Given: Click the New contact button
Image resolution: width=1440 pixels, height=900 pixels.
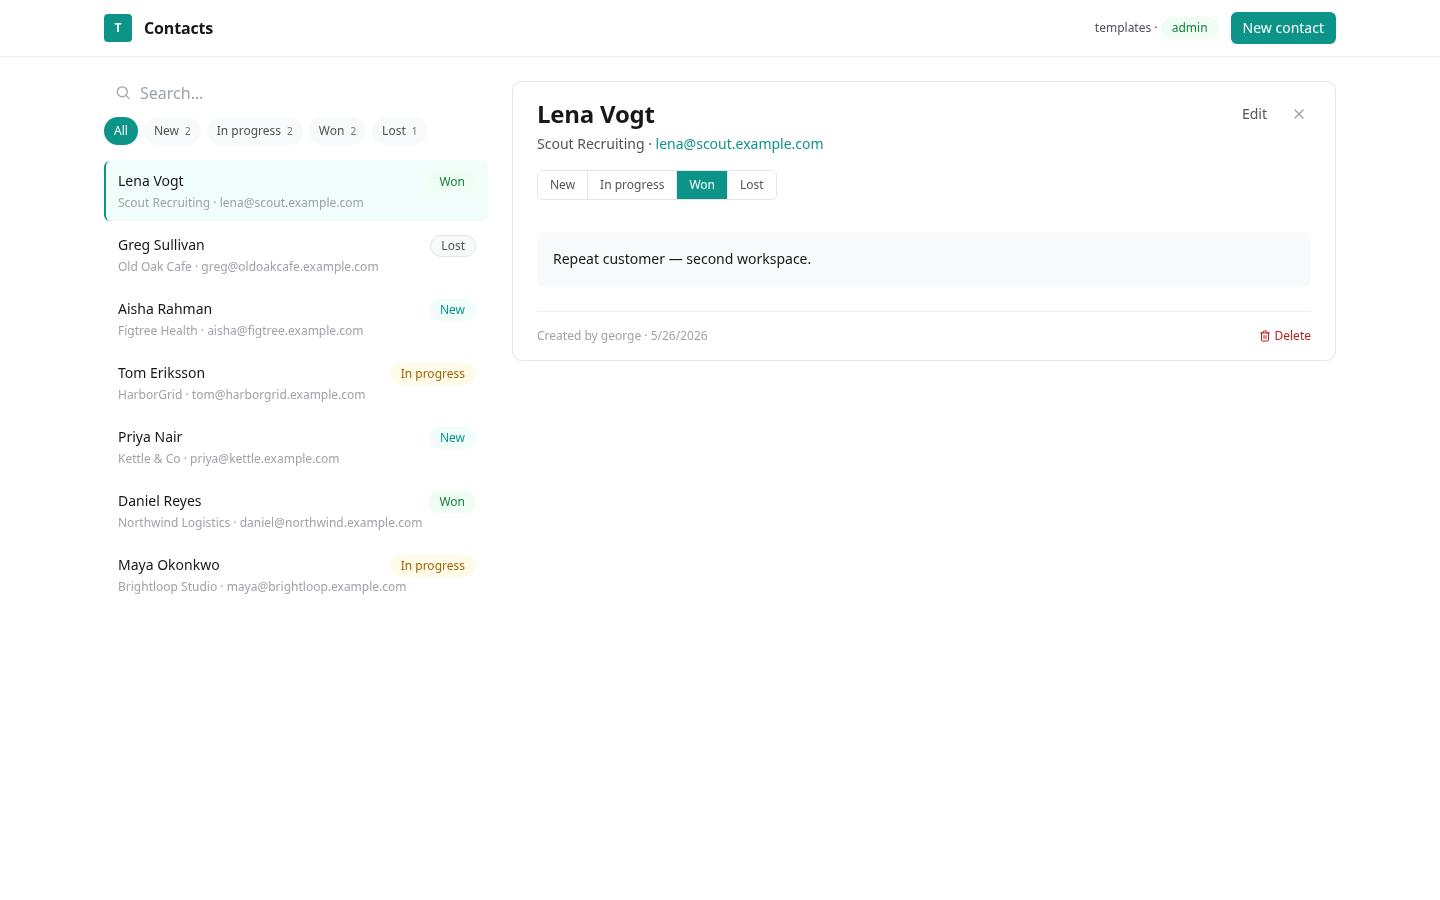Looking at the screenshot, I should (1283, 28).
